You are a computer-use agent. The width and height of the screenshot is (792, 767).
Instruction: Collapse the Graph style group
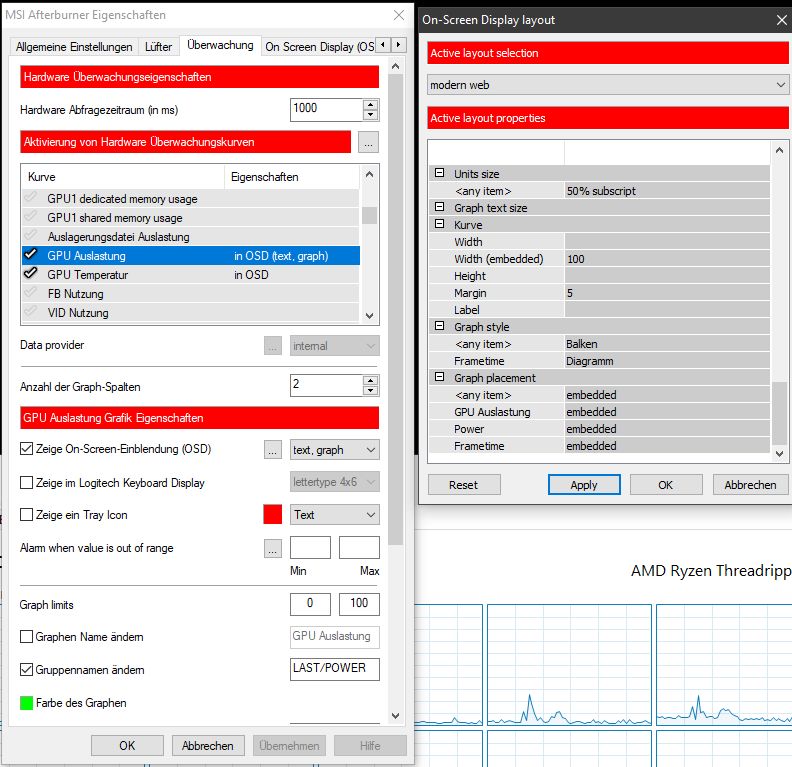click(439, 326)
